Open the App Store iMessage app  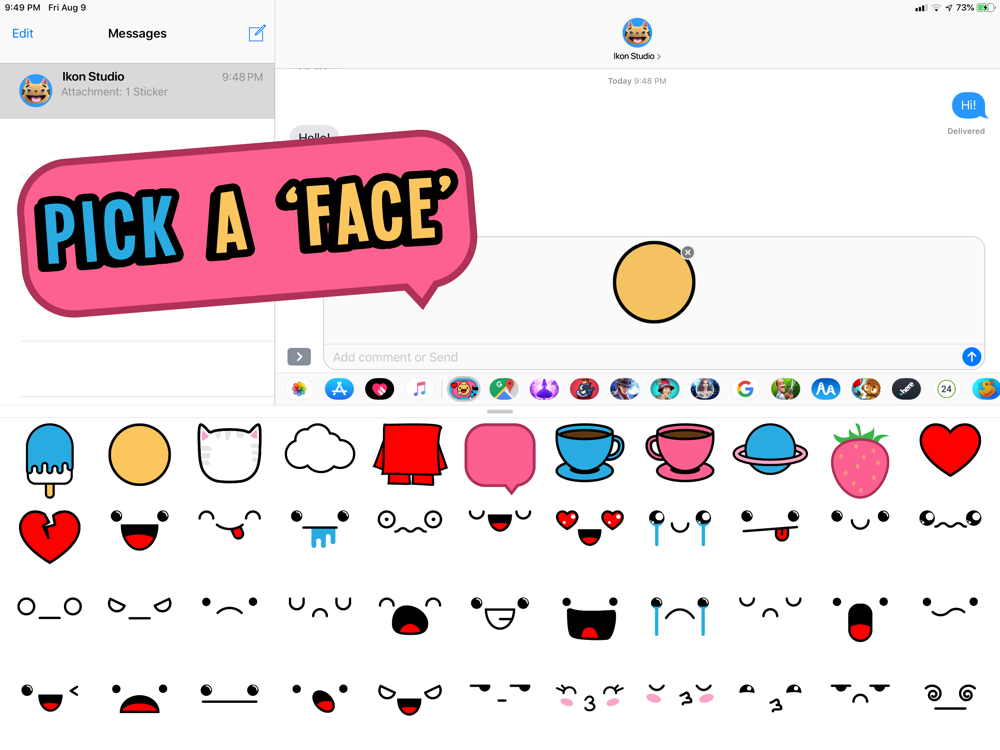(x=339, y=389)
